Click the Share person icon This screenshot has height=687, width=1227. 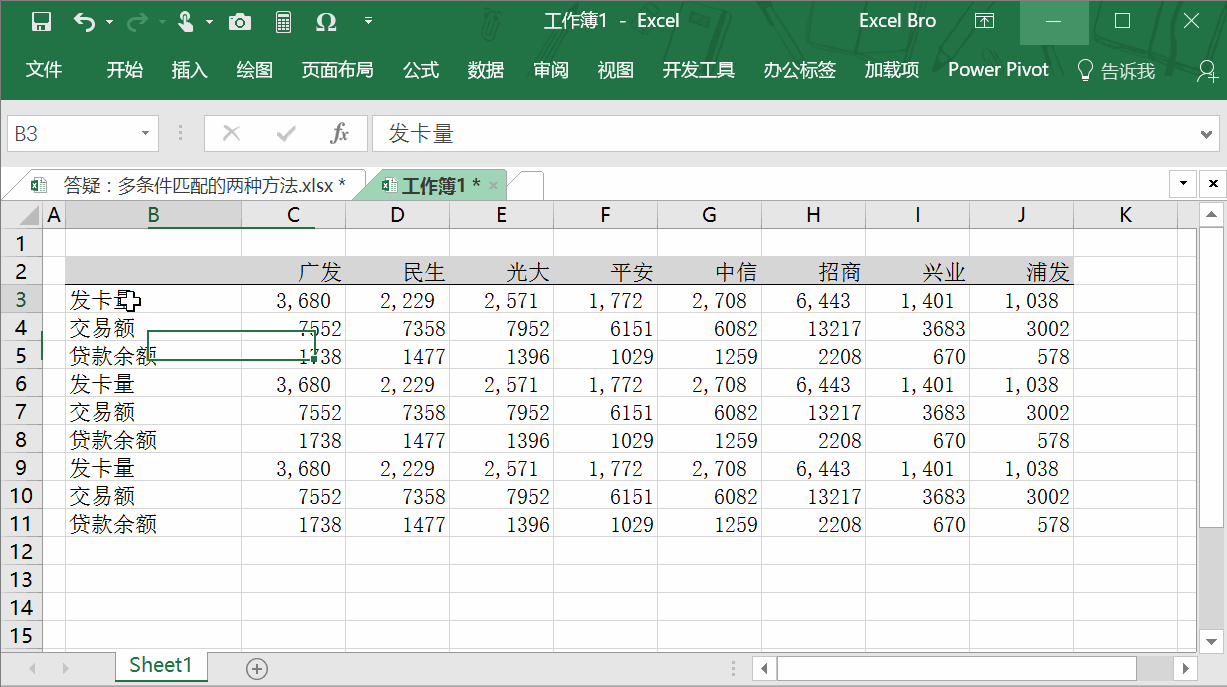1209,71
